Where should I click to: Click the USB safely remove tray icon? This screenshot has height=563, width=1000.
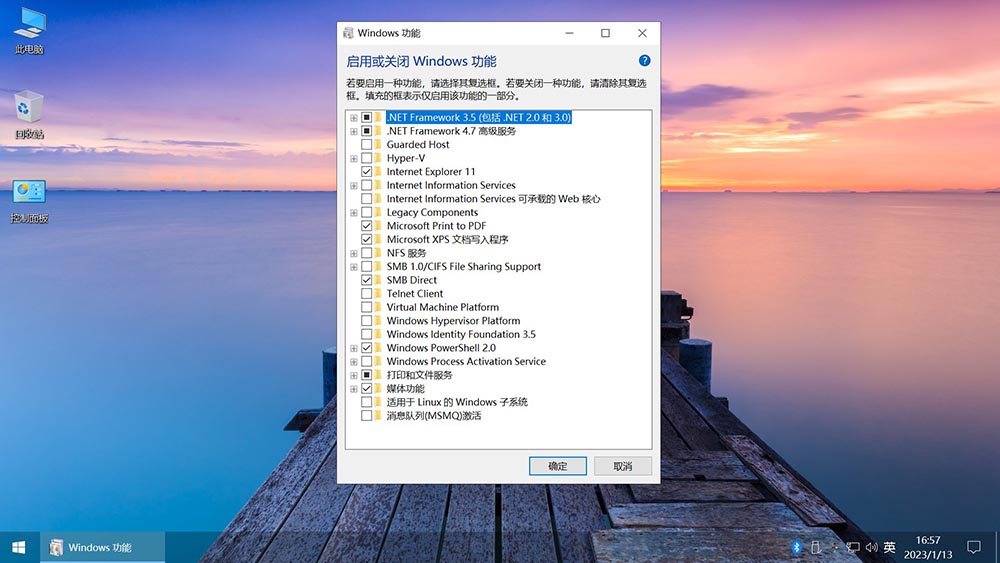click(x=816, y=547)
